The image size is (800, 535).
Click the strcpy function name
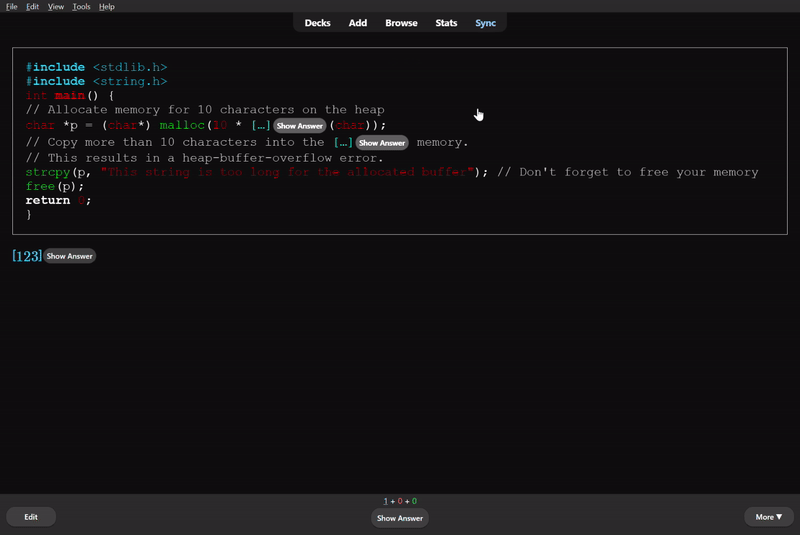tap(47, 172)
